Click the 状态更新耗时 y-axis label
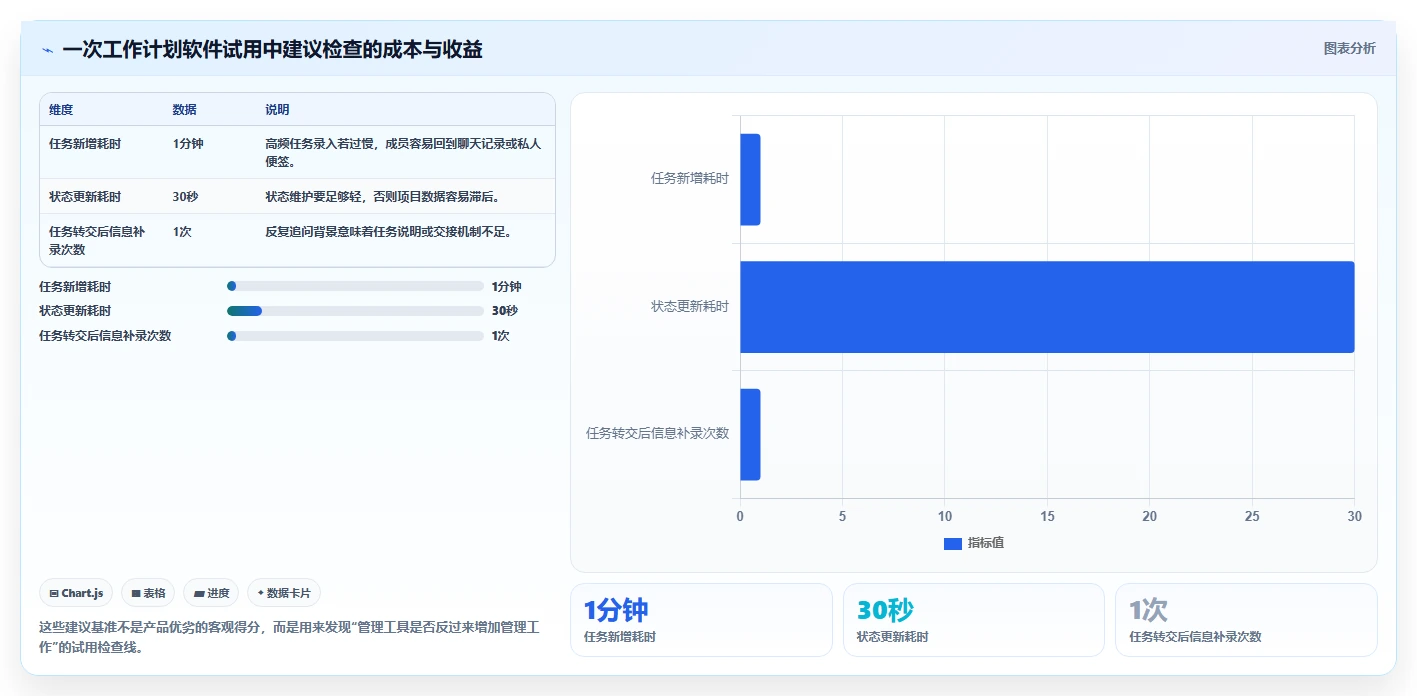The width and height of the screenshot is (1417, 696). [x=690, y=307]
